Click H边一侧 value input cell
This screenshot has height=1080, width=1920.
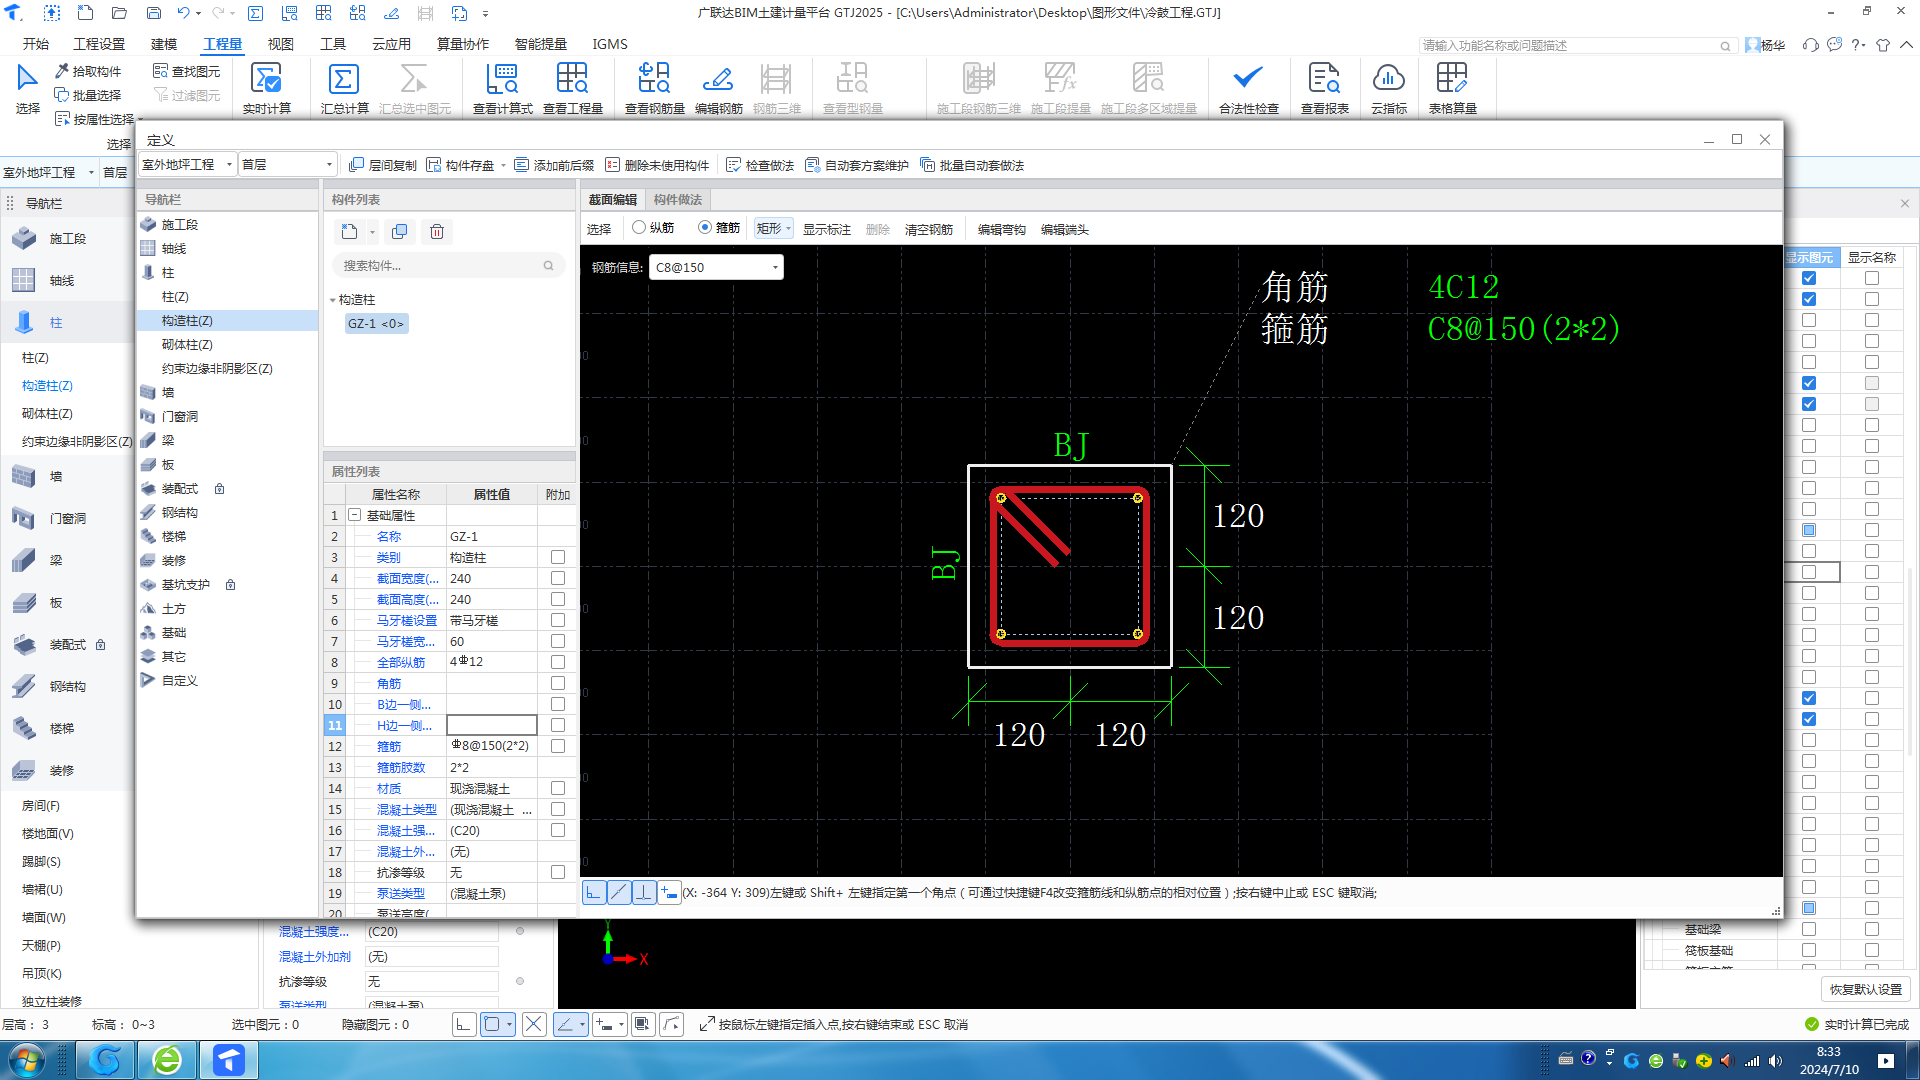tap(492, 725)
